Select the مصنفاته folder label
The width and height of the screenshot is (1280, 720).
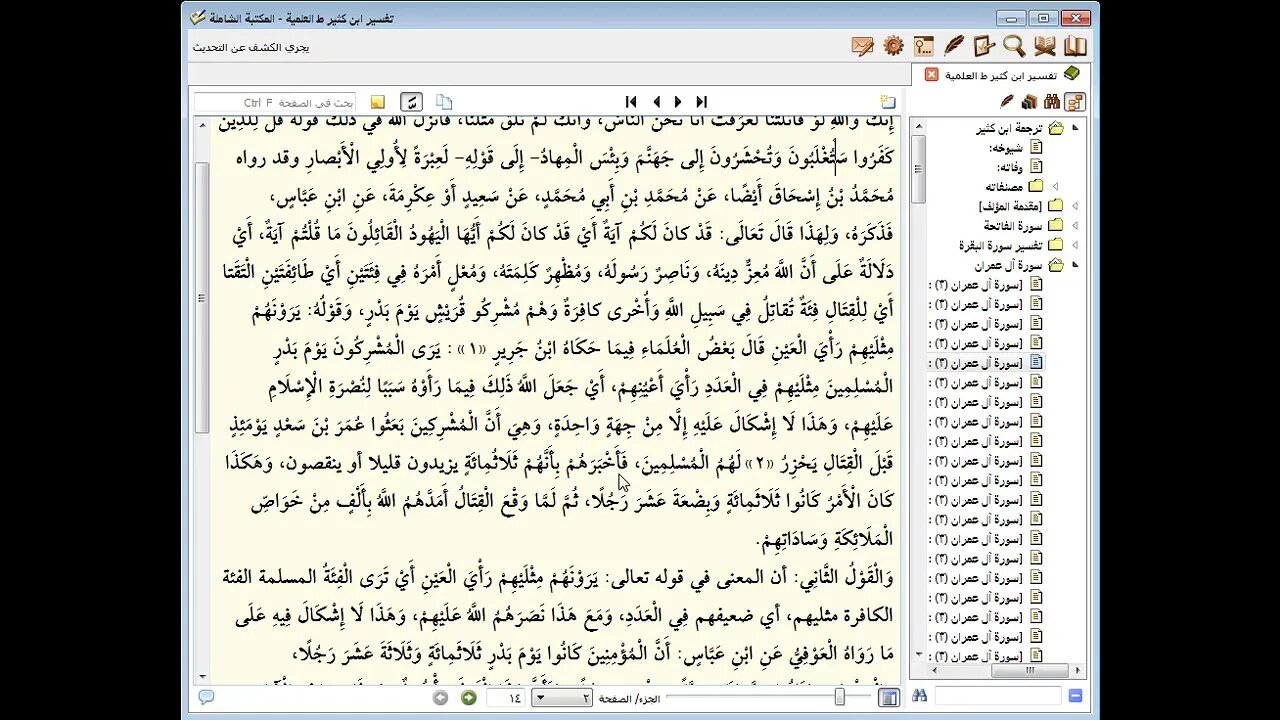[1005, 187]
